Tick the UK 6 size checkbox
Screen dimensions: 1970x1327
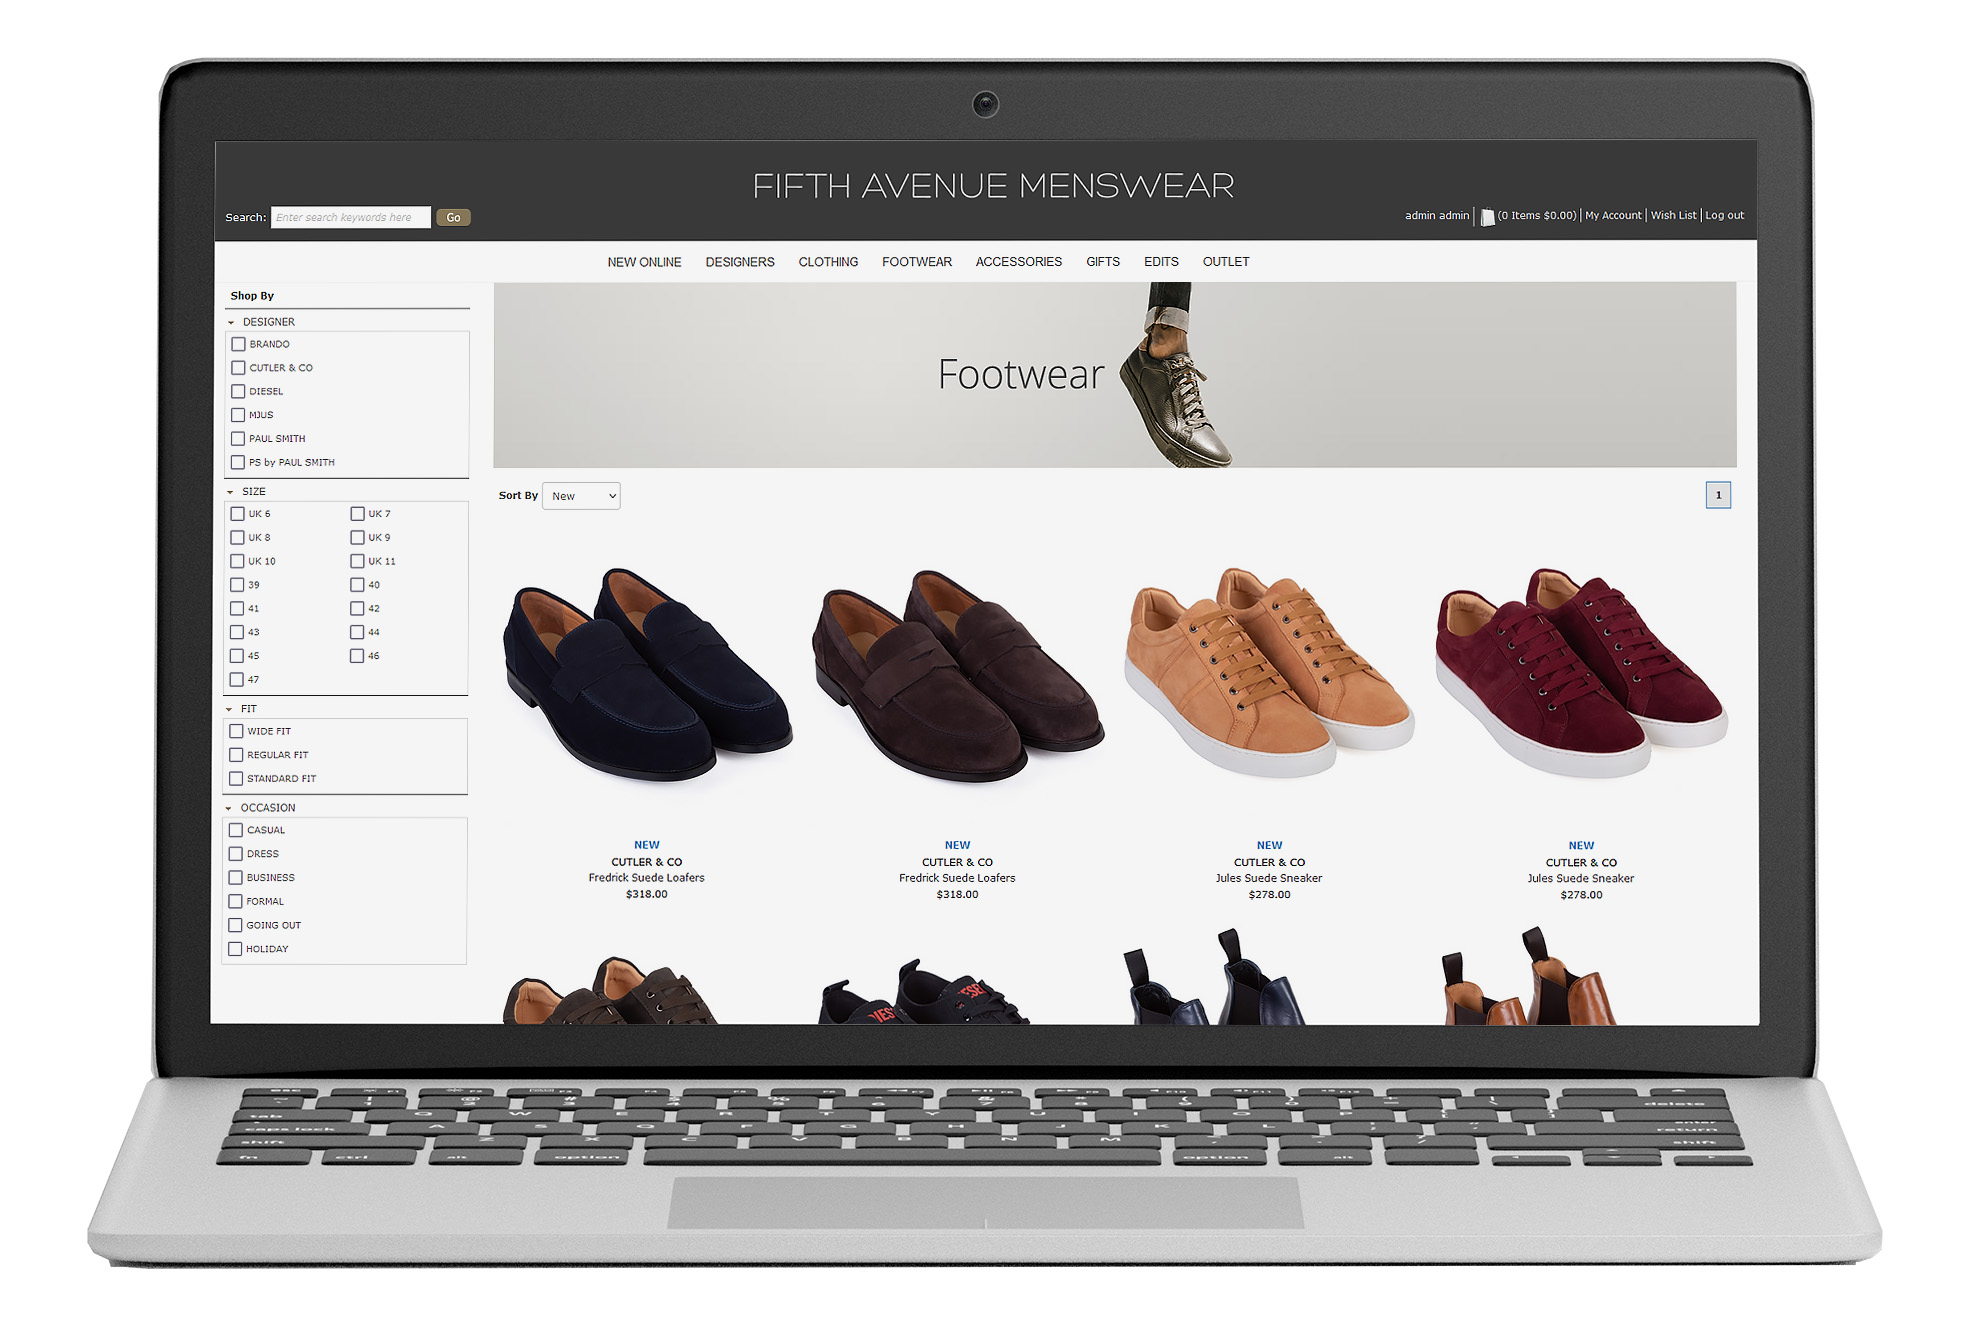pos(237,514)
